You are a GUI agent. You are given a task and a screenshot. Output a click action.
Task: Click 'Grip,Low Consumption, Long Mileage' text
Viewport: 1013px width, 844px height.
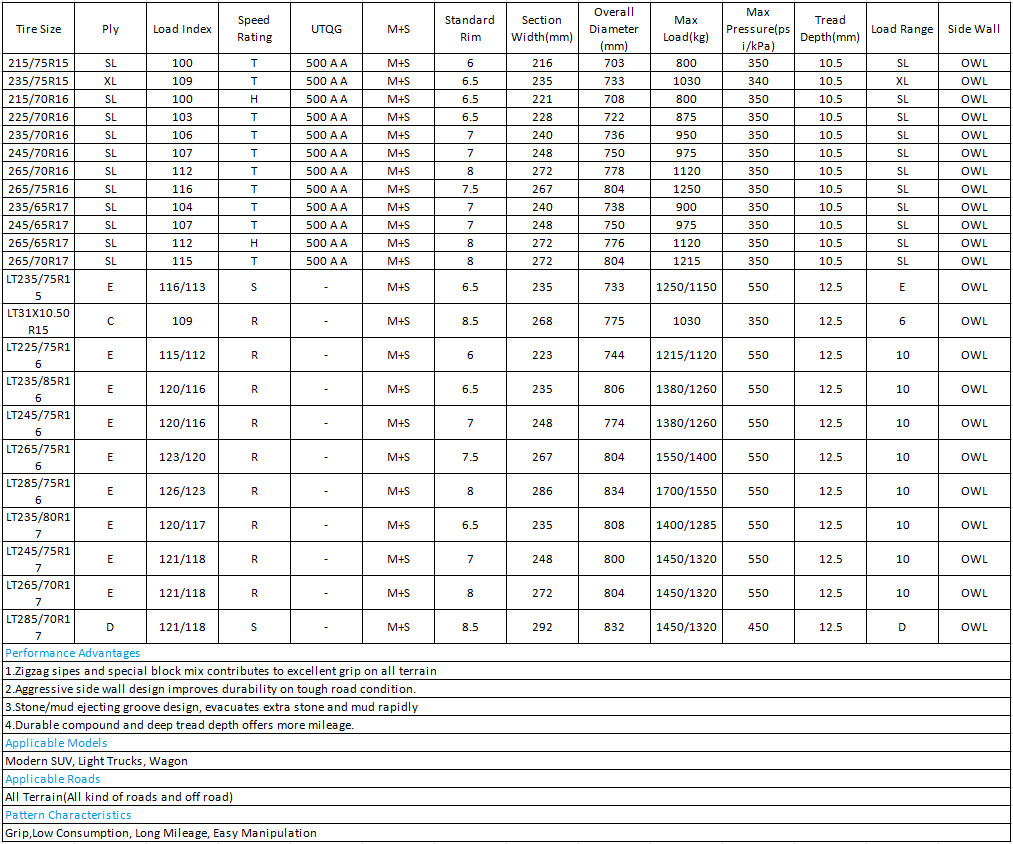tap(161, 833)
